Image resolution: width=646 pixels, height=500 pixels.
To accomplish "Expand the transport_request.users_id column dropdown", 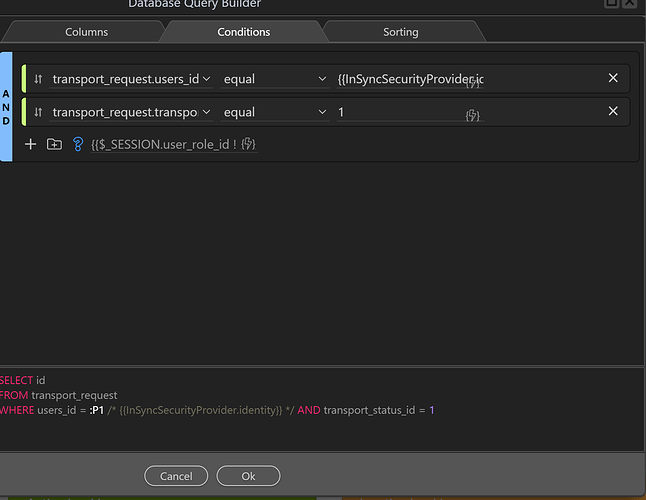I will point(207,79).
